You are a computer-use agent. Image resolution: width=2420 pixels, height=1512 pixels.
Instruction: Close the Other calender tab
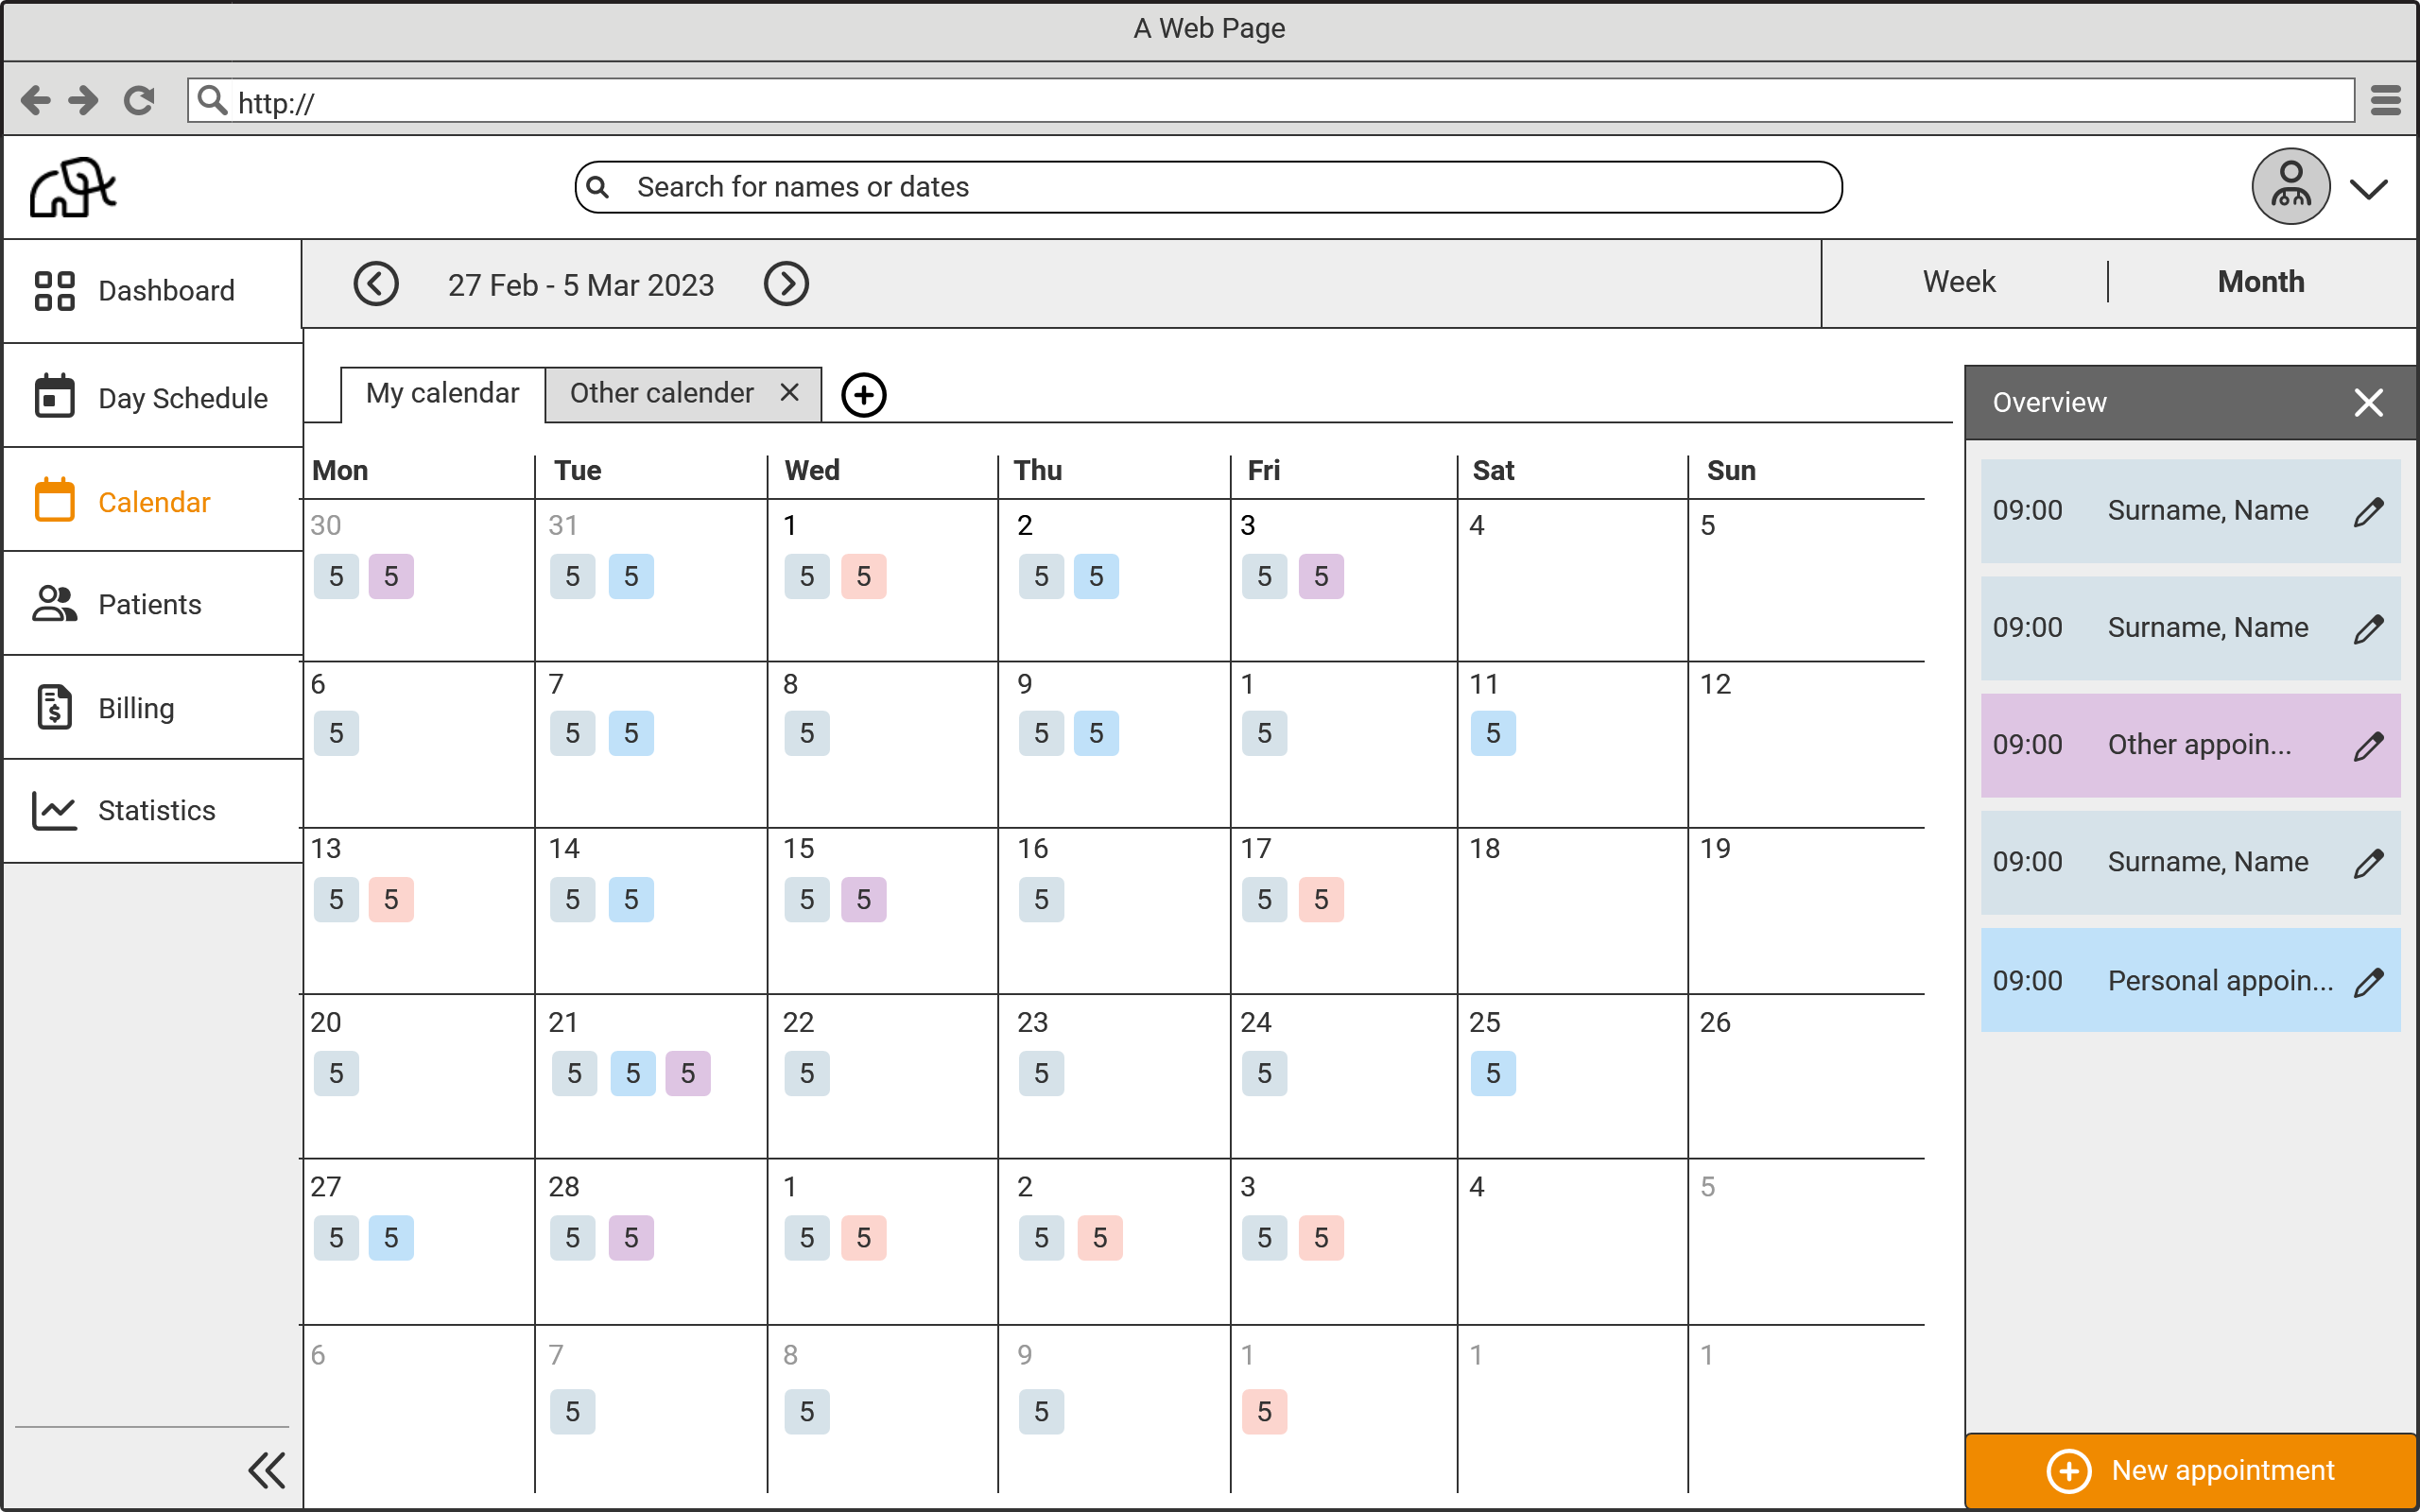pos(789,392)
